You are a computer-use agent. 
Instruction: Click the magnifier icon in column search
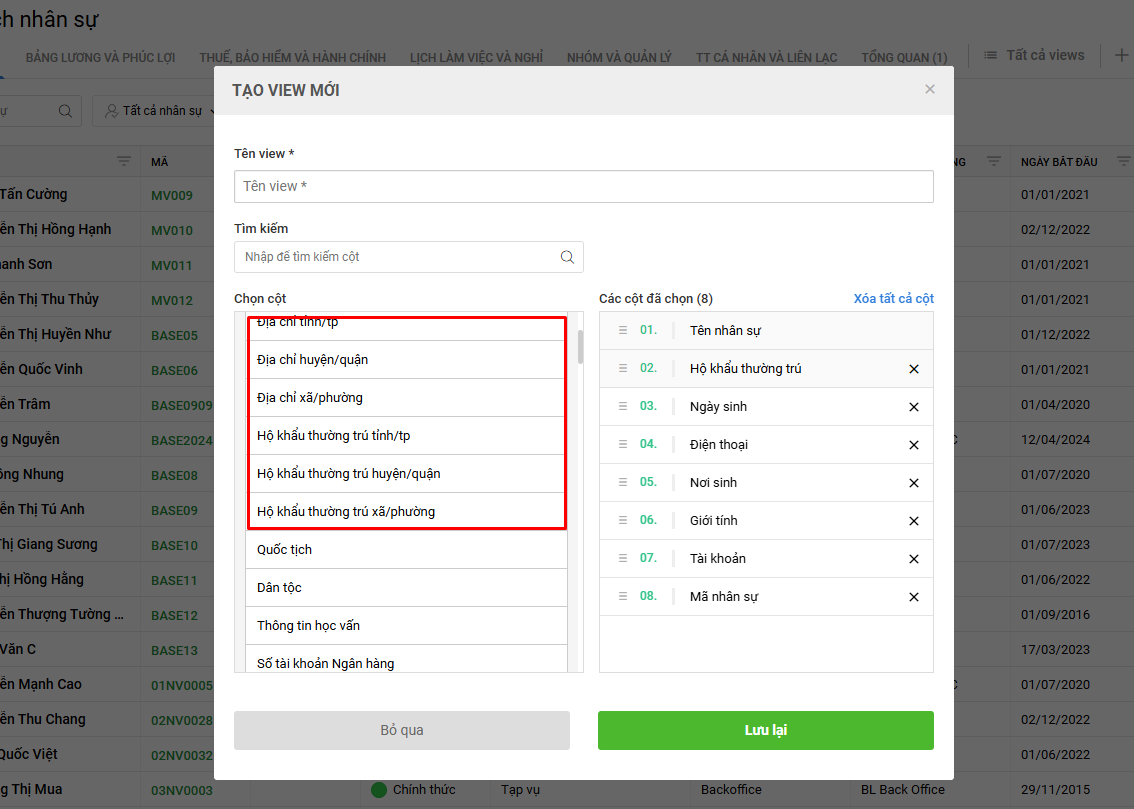pos(567,257)
